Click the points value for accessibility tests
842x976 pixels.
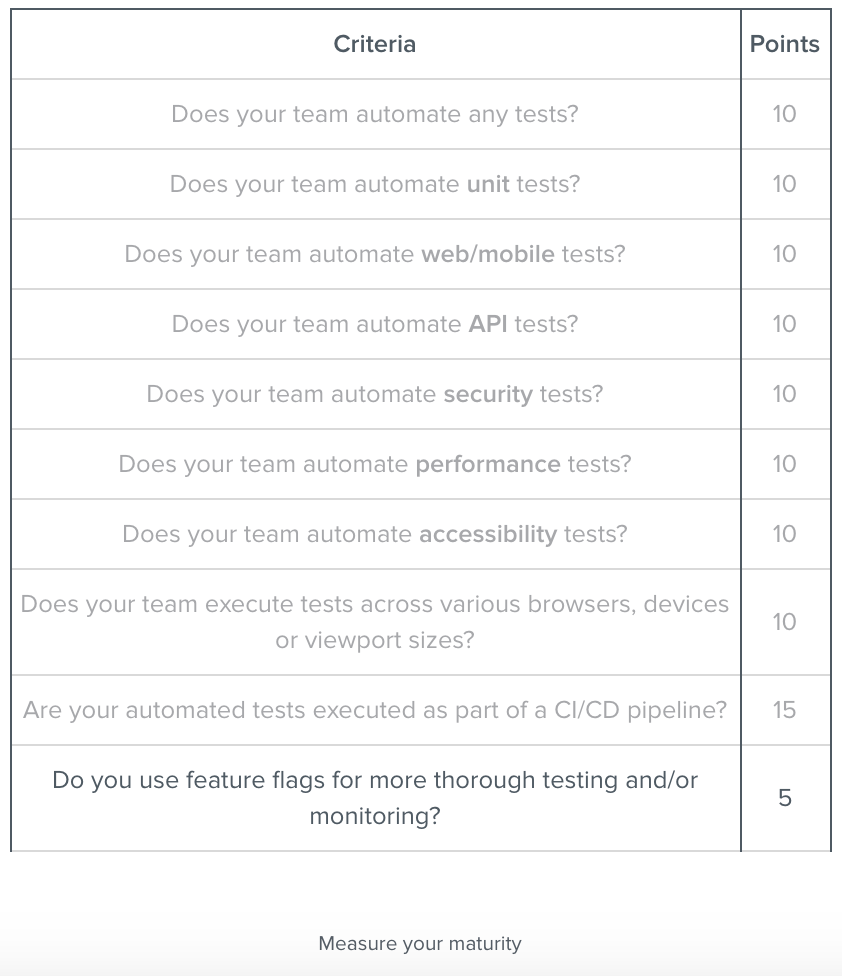coord(785,534)
